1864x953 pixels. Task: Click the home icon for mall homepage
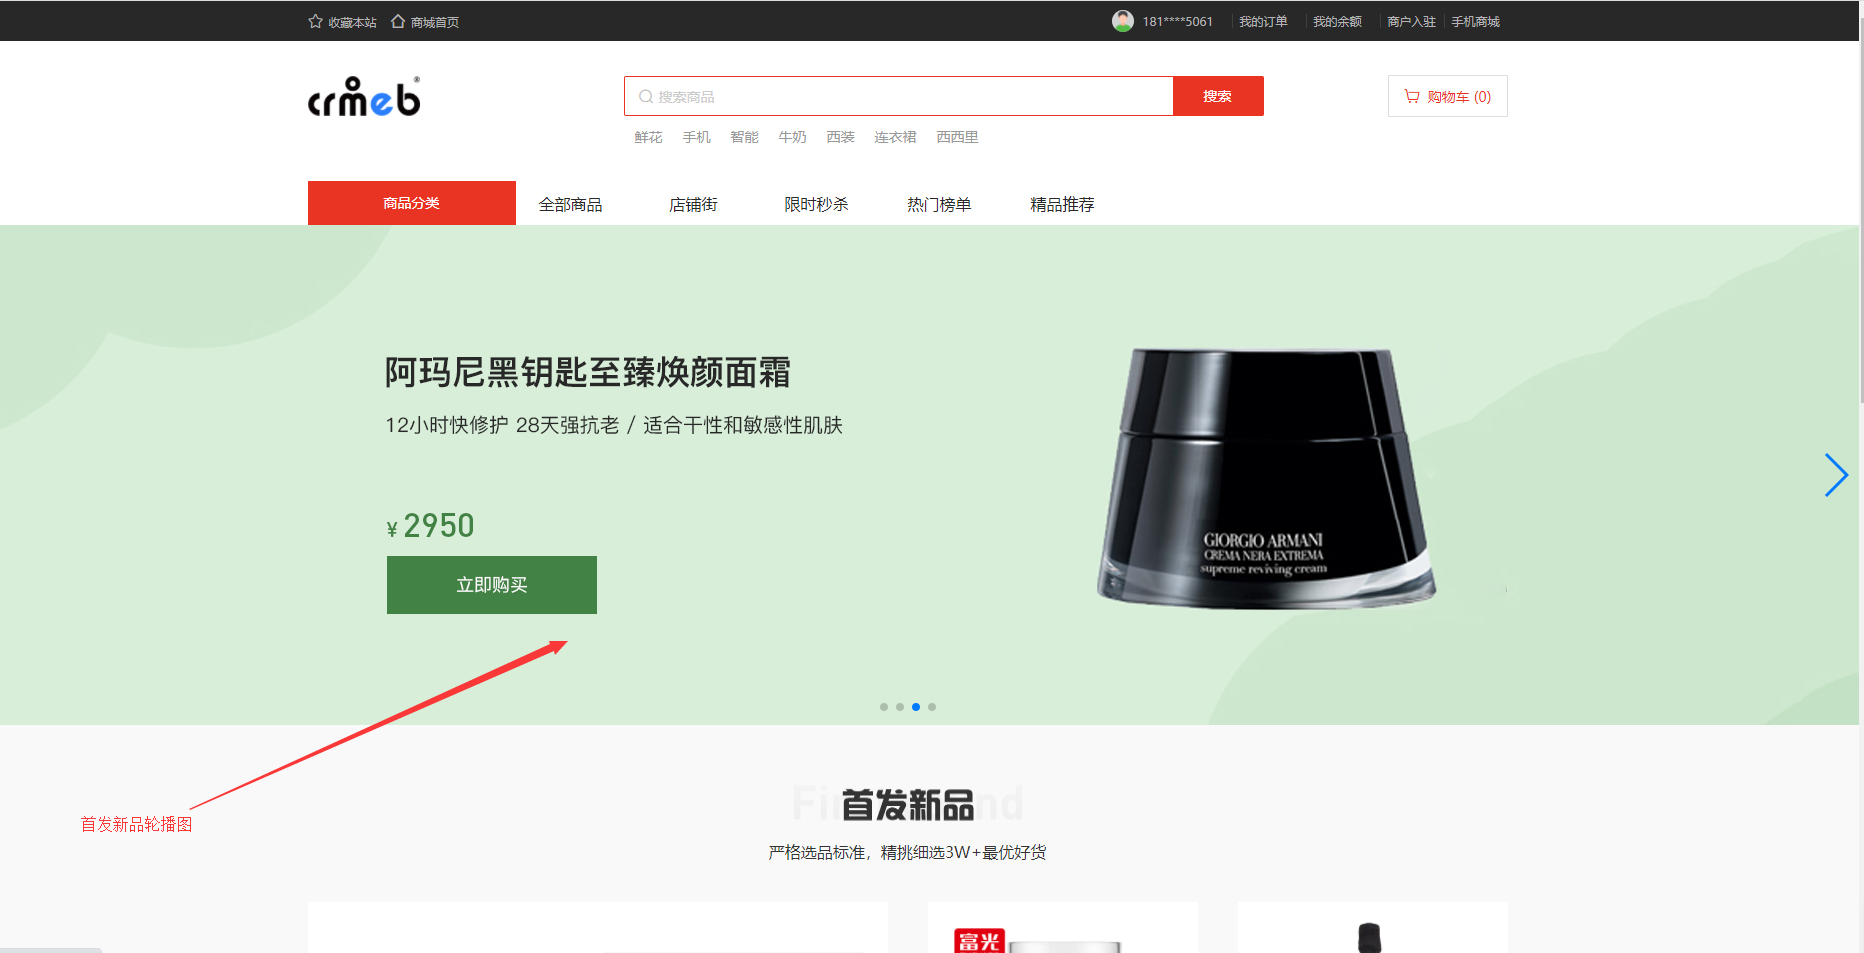pos(398,21)
